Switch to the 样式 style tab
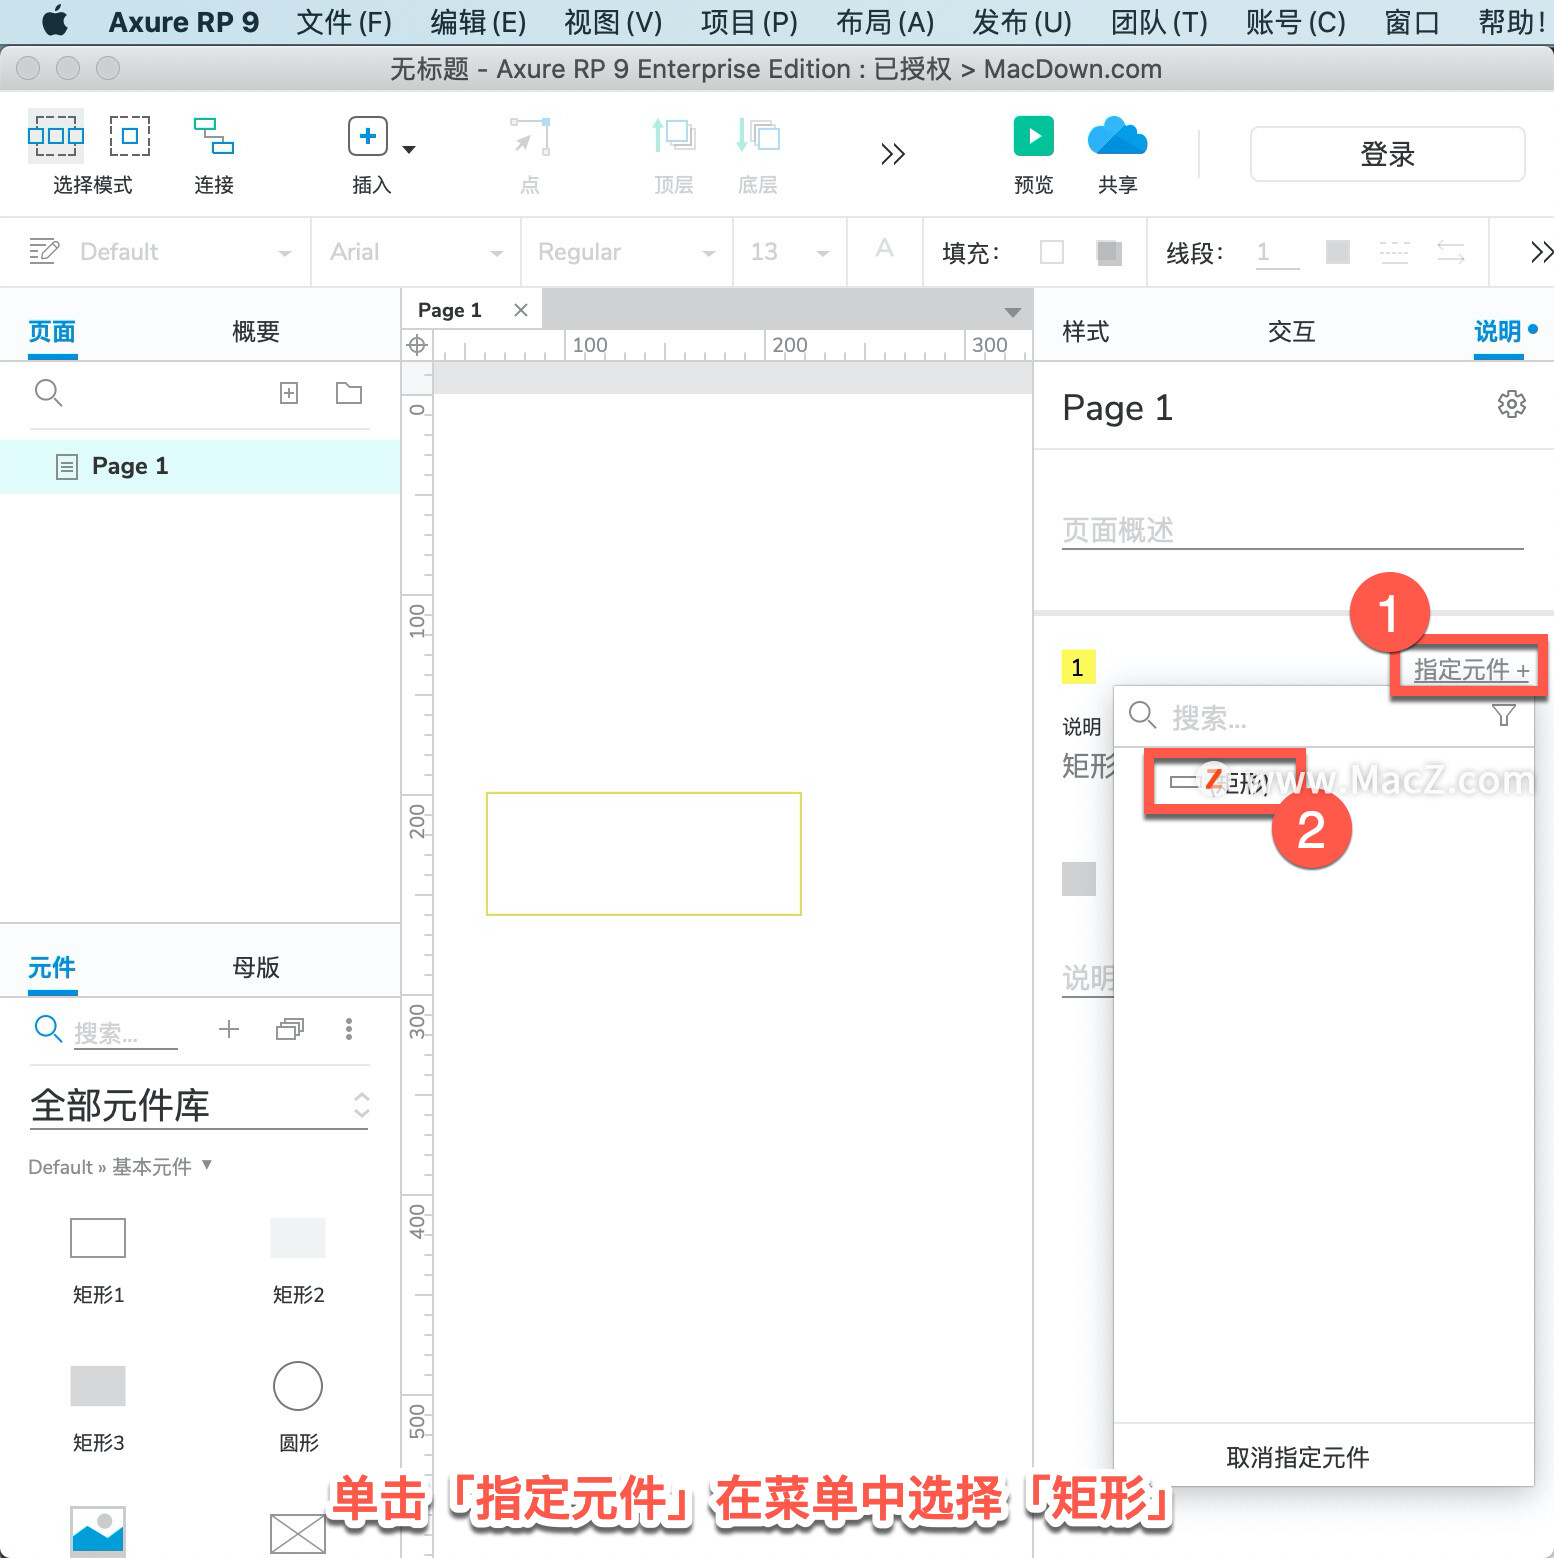 [x=1086, y=331]
